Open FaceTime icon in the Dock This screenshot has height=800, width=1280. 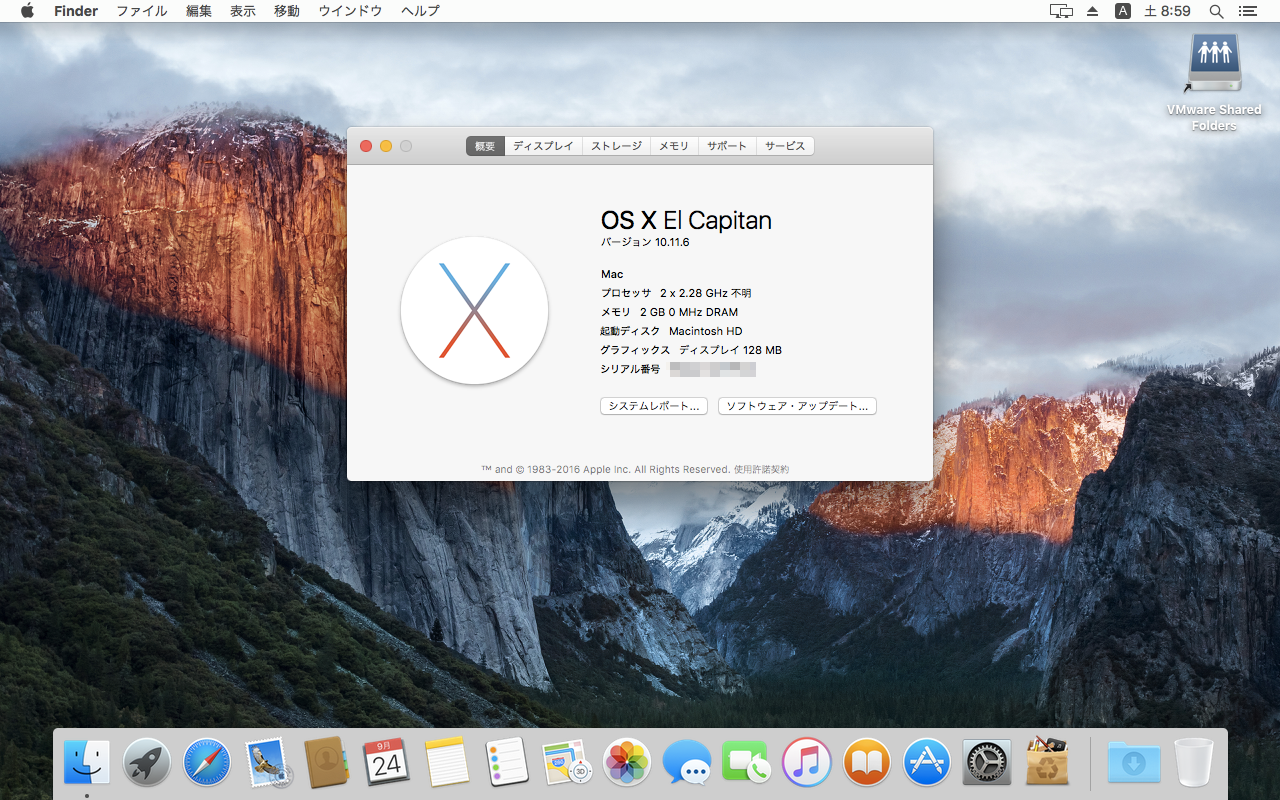(x=746, y=763)
